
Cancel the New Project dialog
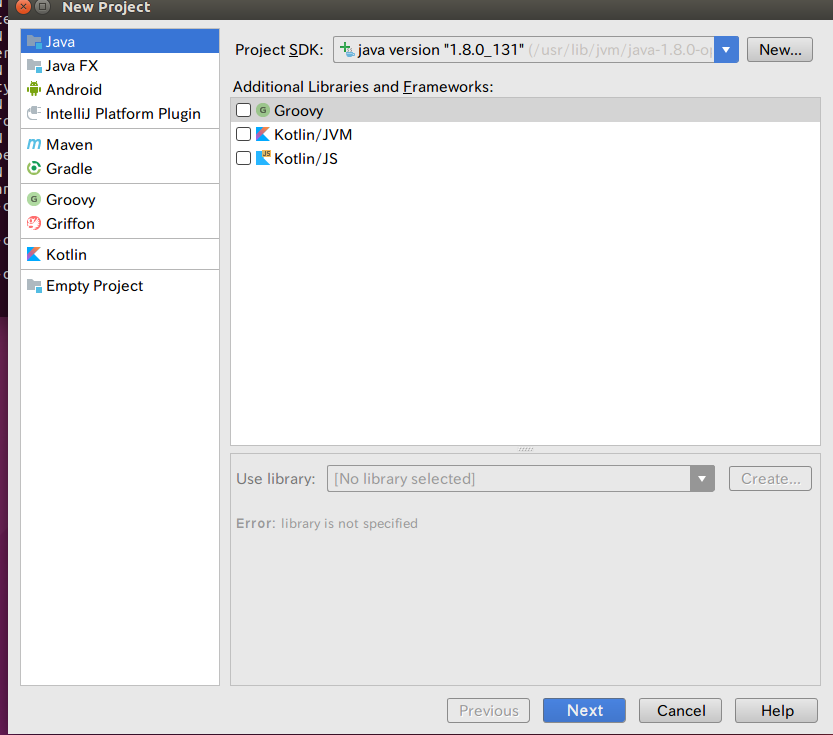[x=681, y=710]
